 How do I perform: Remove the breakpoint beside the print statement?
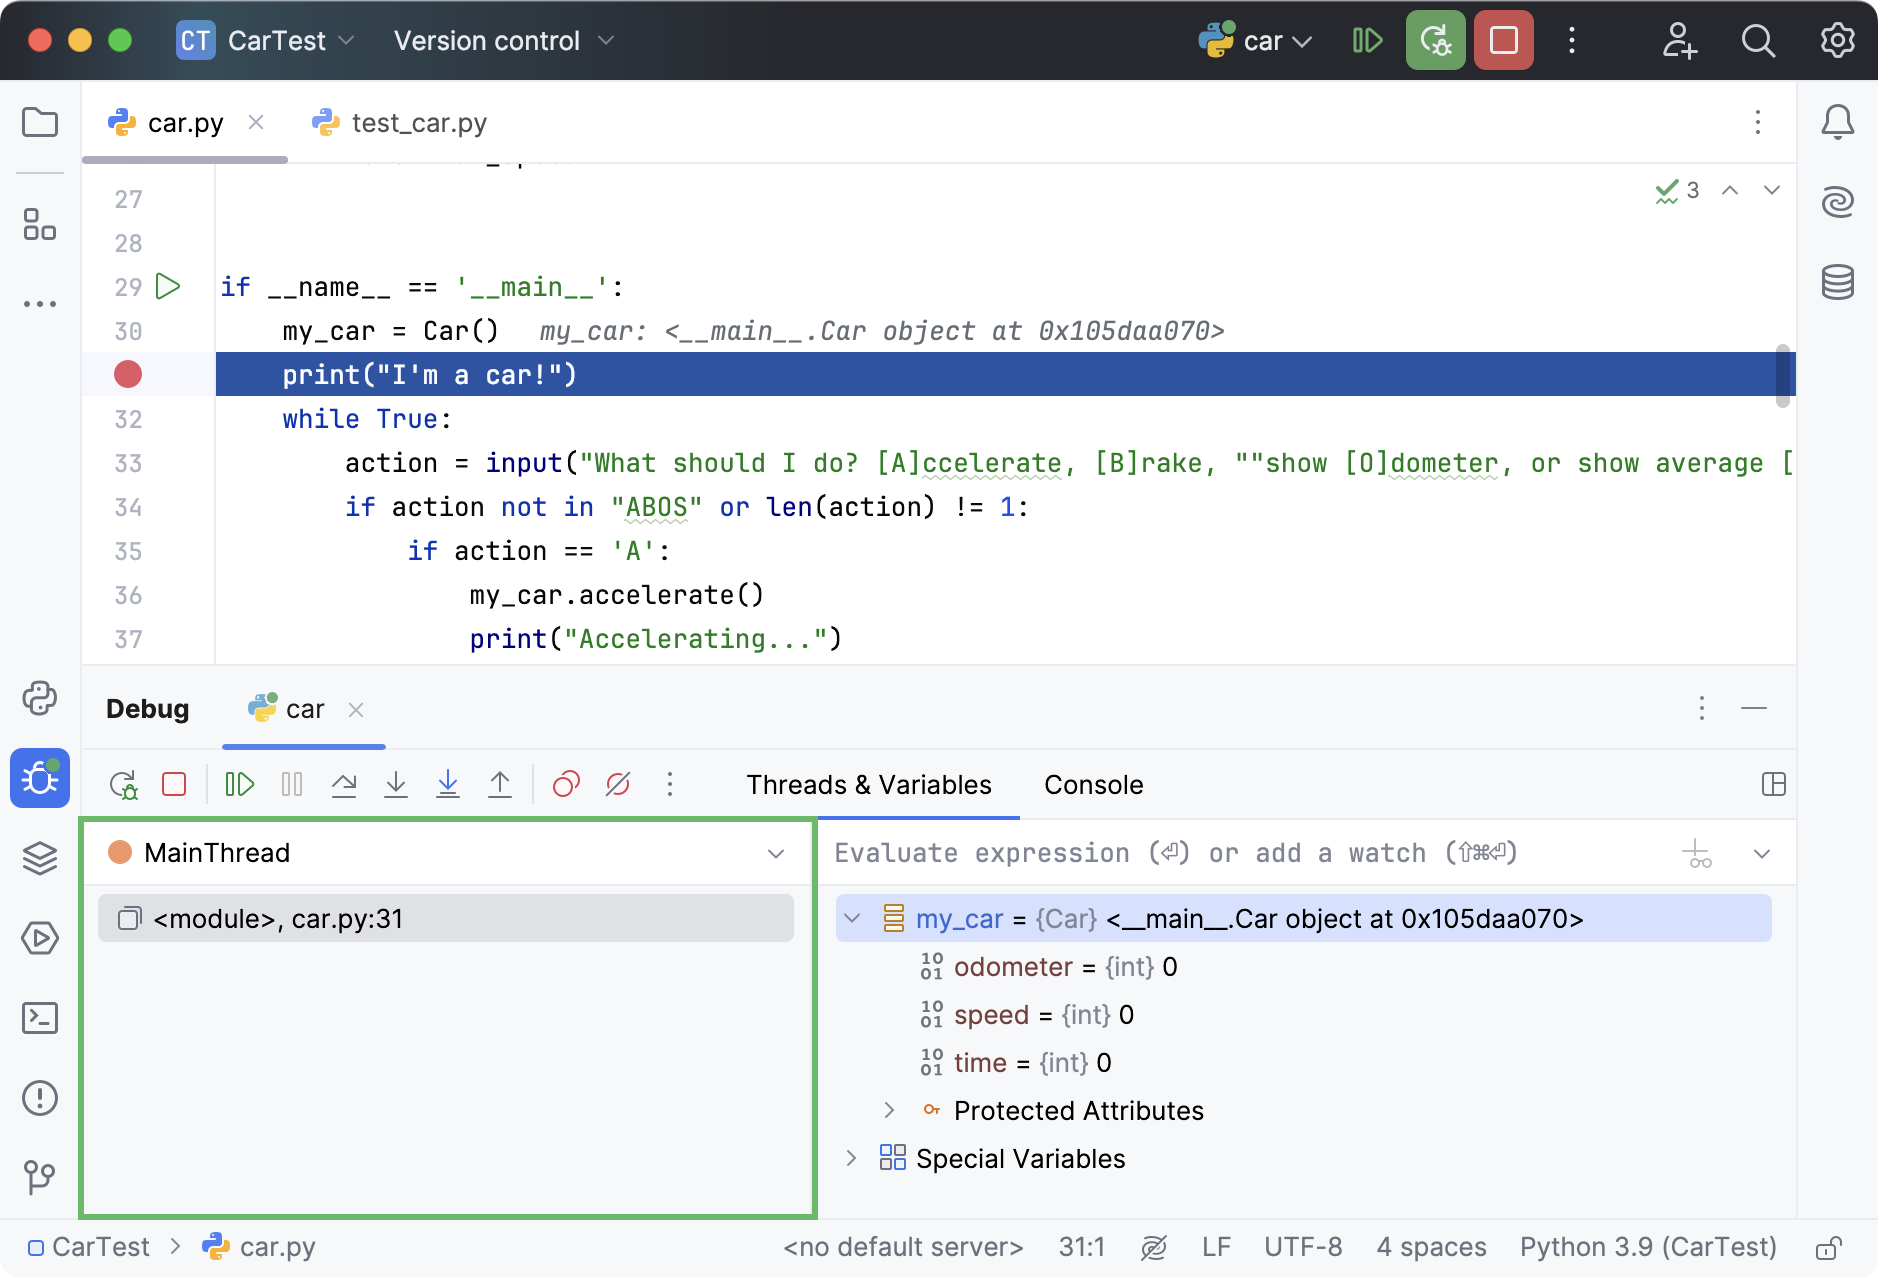click(126, 374)
